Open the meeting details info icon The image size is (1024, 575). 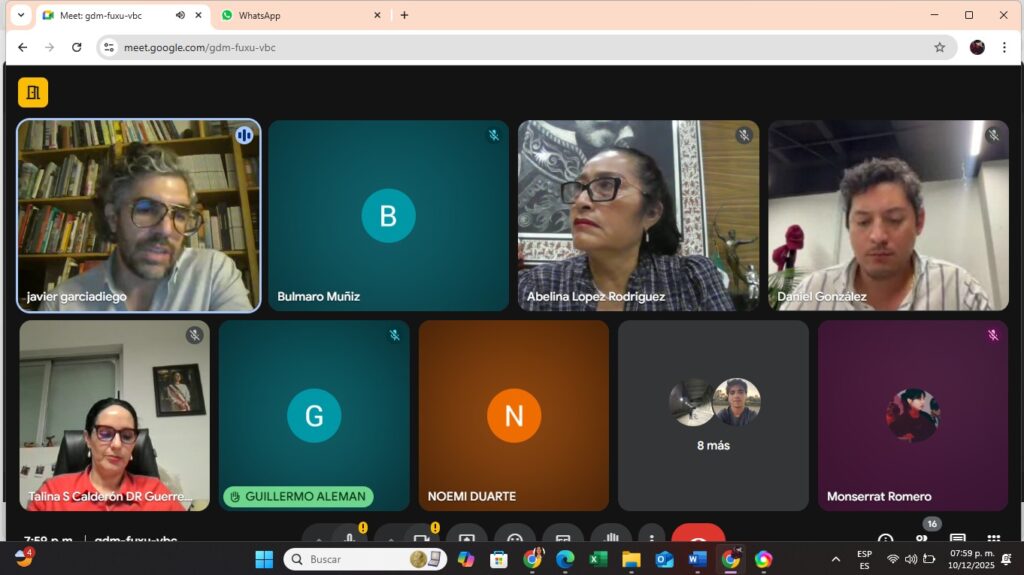point(884,538)
